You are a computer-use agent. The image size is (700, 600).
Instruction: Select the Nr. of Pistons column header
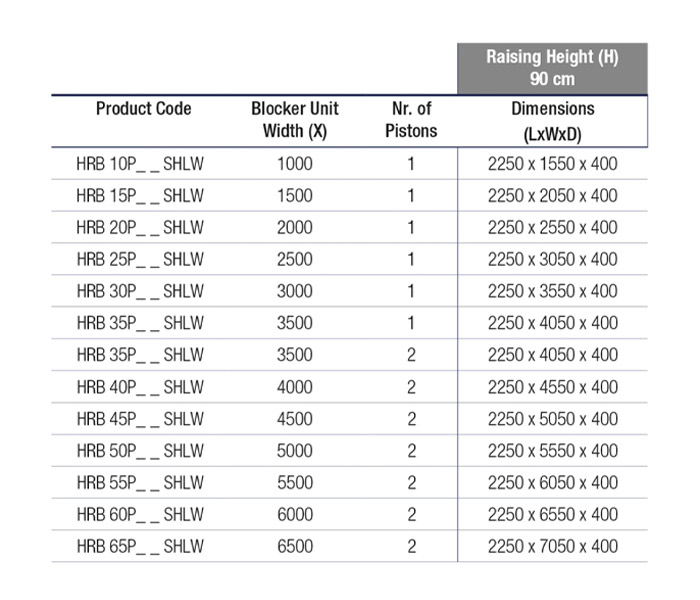pos(410,120)
